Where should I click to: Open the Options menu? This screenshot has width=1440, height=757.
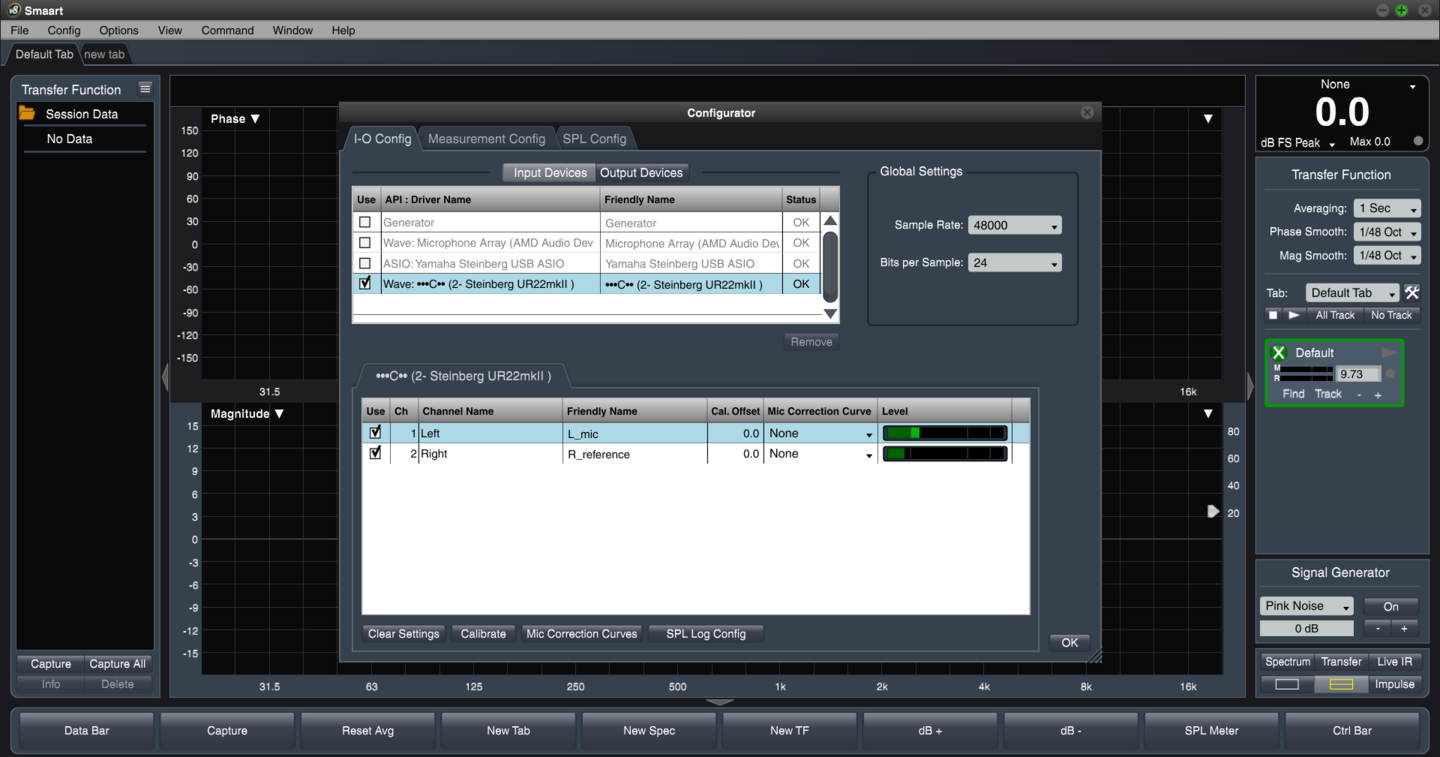click(x=118, y=30)
